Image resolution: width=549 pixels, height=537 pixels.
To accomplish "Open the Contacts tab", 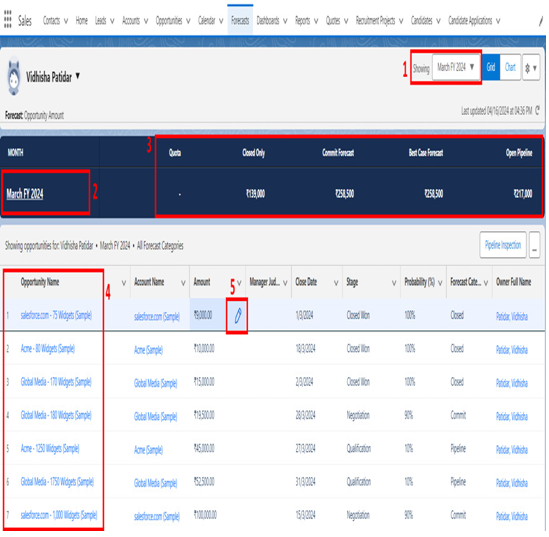I will point(51,21).
